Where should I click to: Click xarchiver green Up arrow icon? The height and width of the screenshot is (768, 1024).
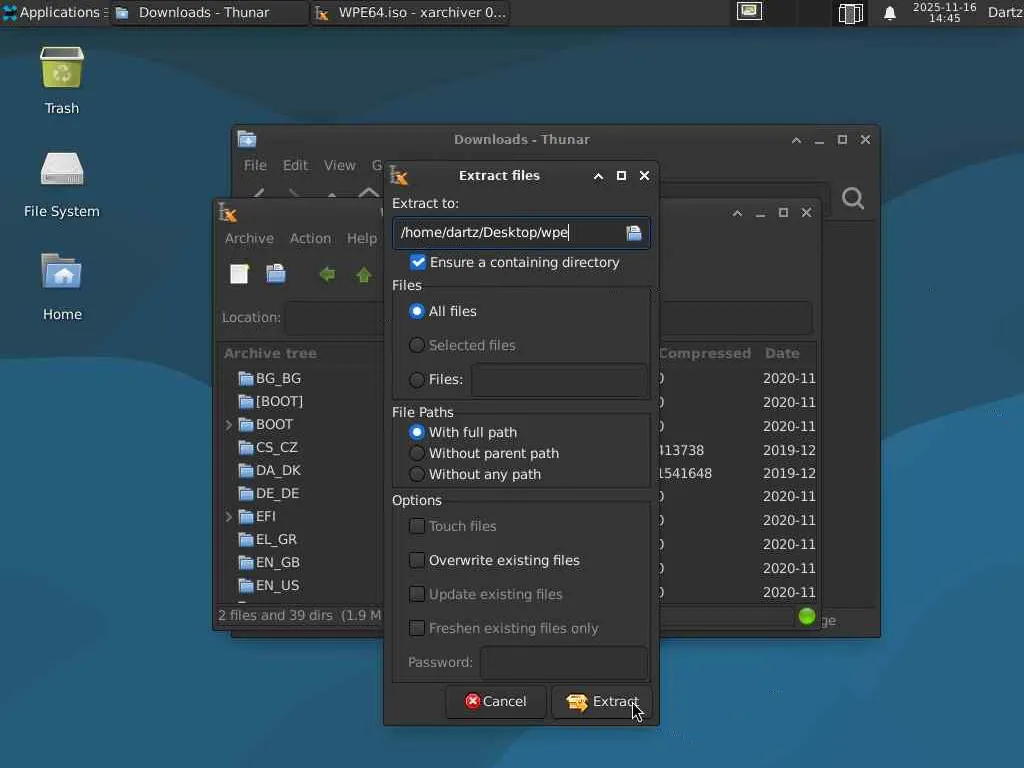pyautogui.click(x=364, y=274)
